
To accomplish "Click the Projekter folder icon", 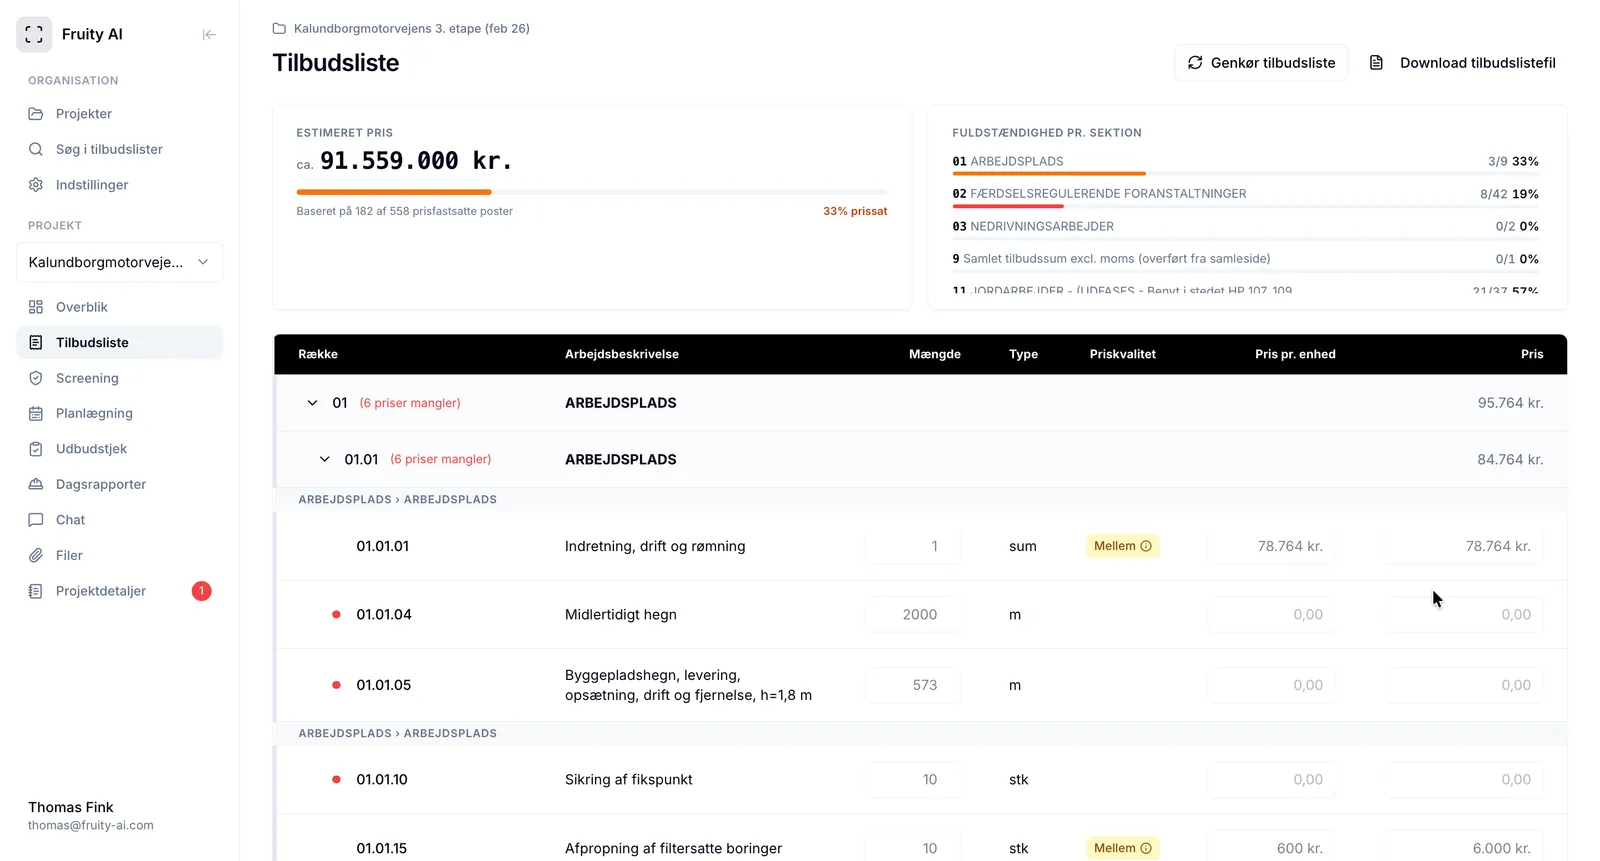I will tap(36, 114).
